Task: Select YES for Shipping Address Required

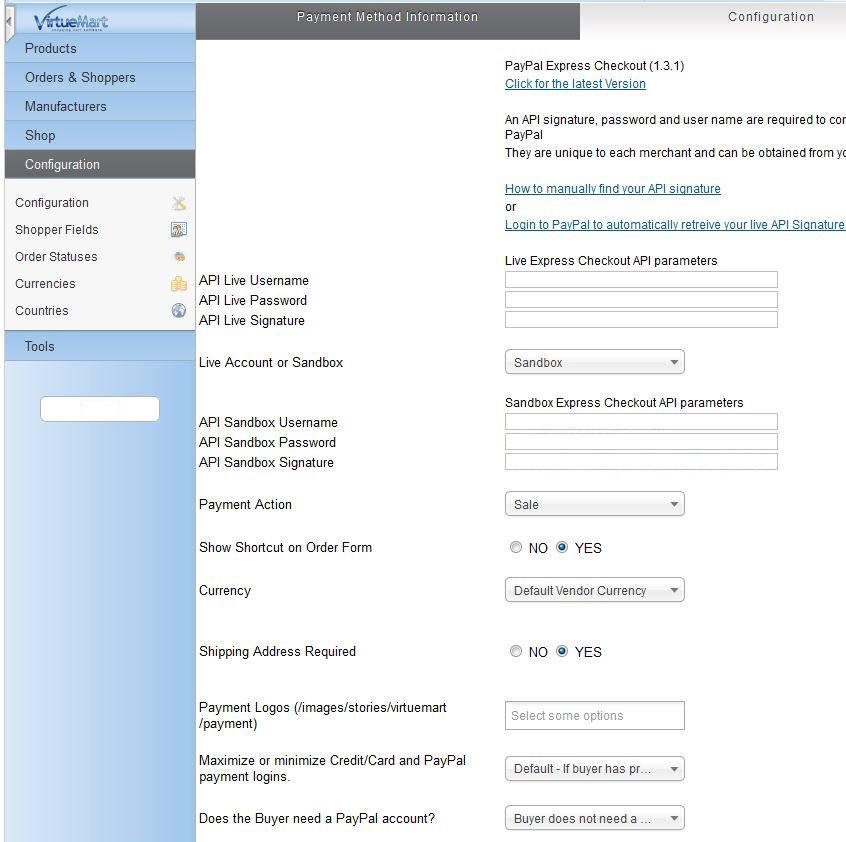Action: click(x=562, y=652)
